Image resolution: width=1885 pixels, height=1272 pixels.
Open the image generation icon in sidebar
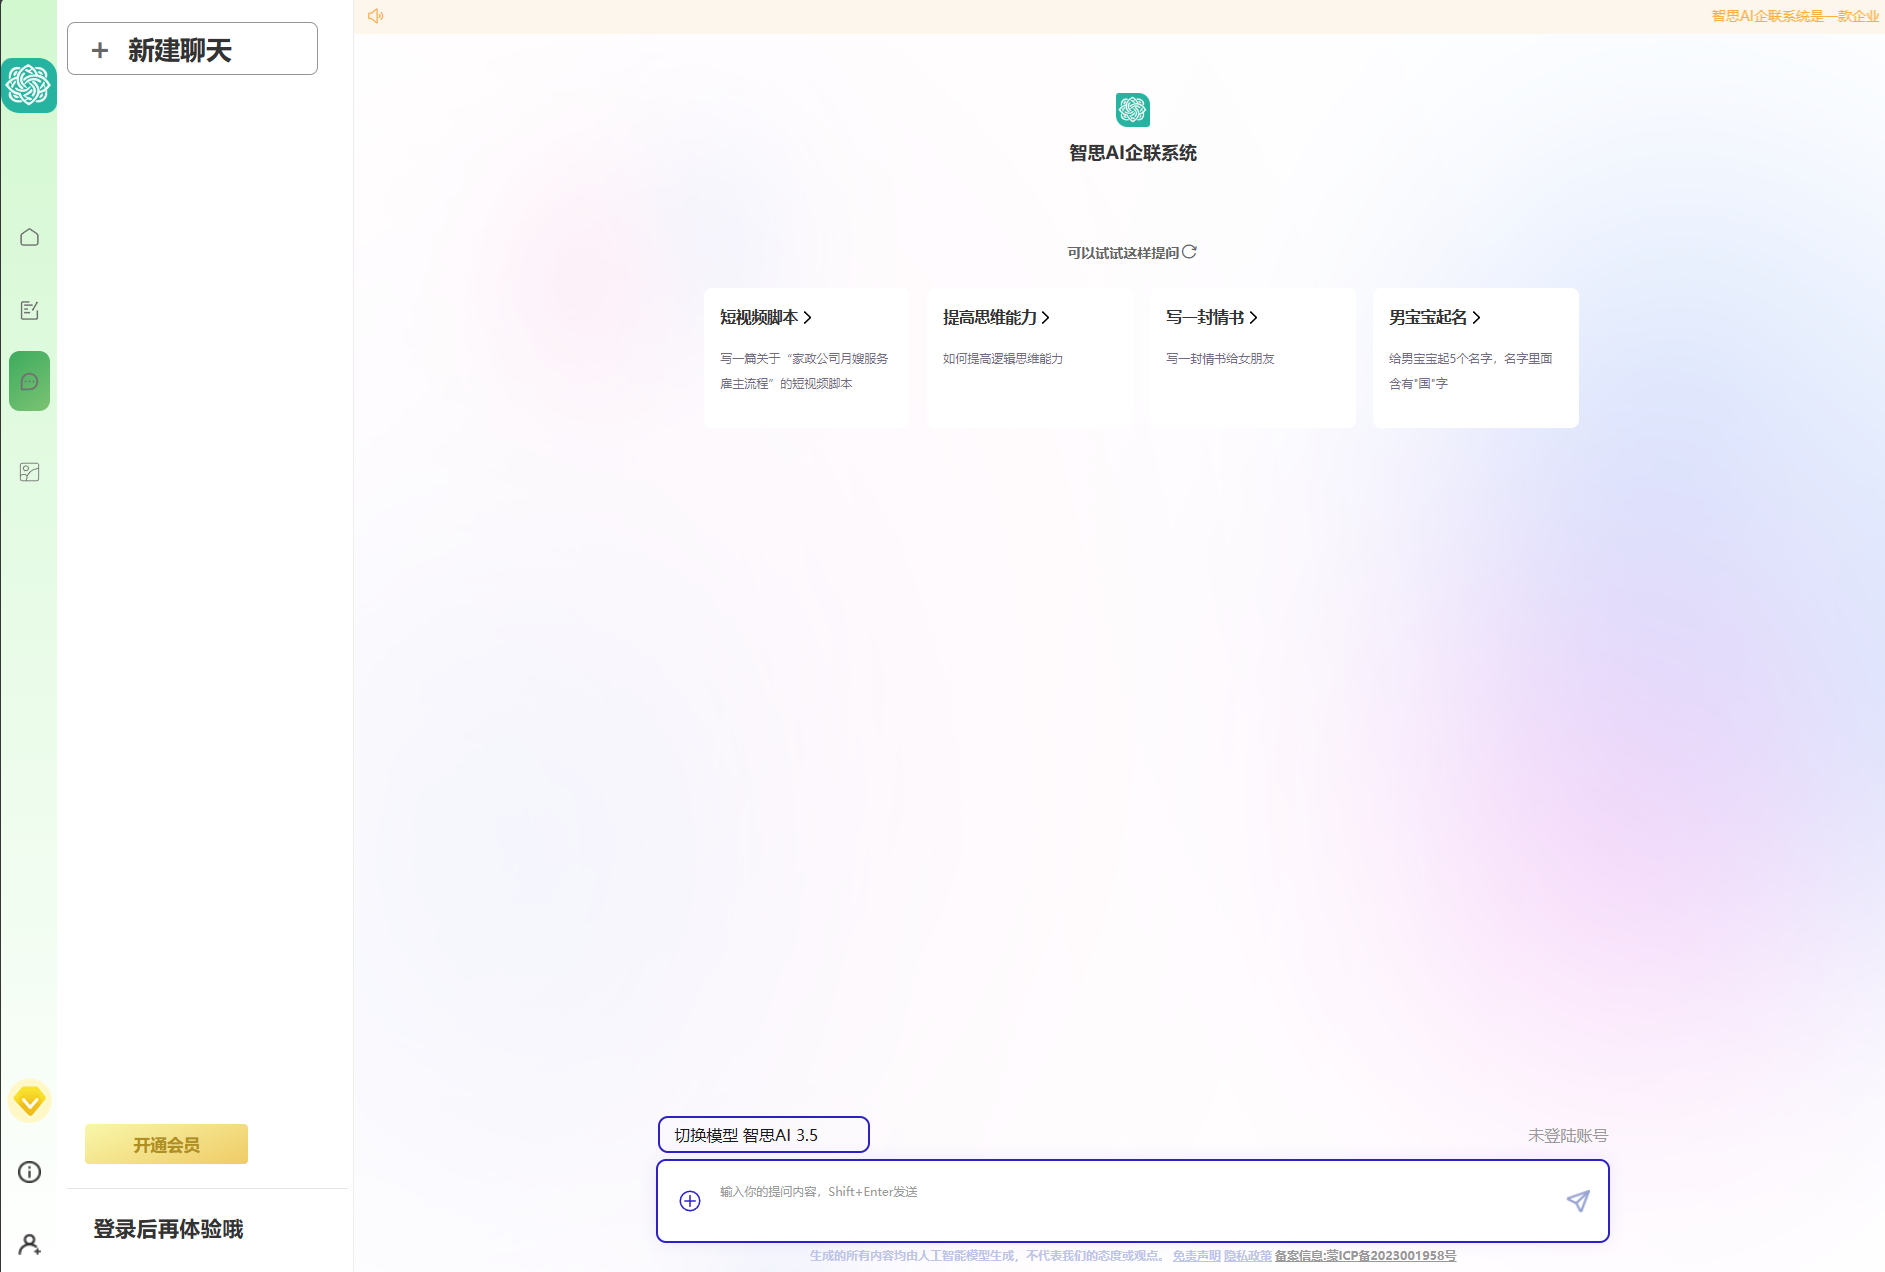(29, 471)
